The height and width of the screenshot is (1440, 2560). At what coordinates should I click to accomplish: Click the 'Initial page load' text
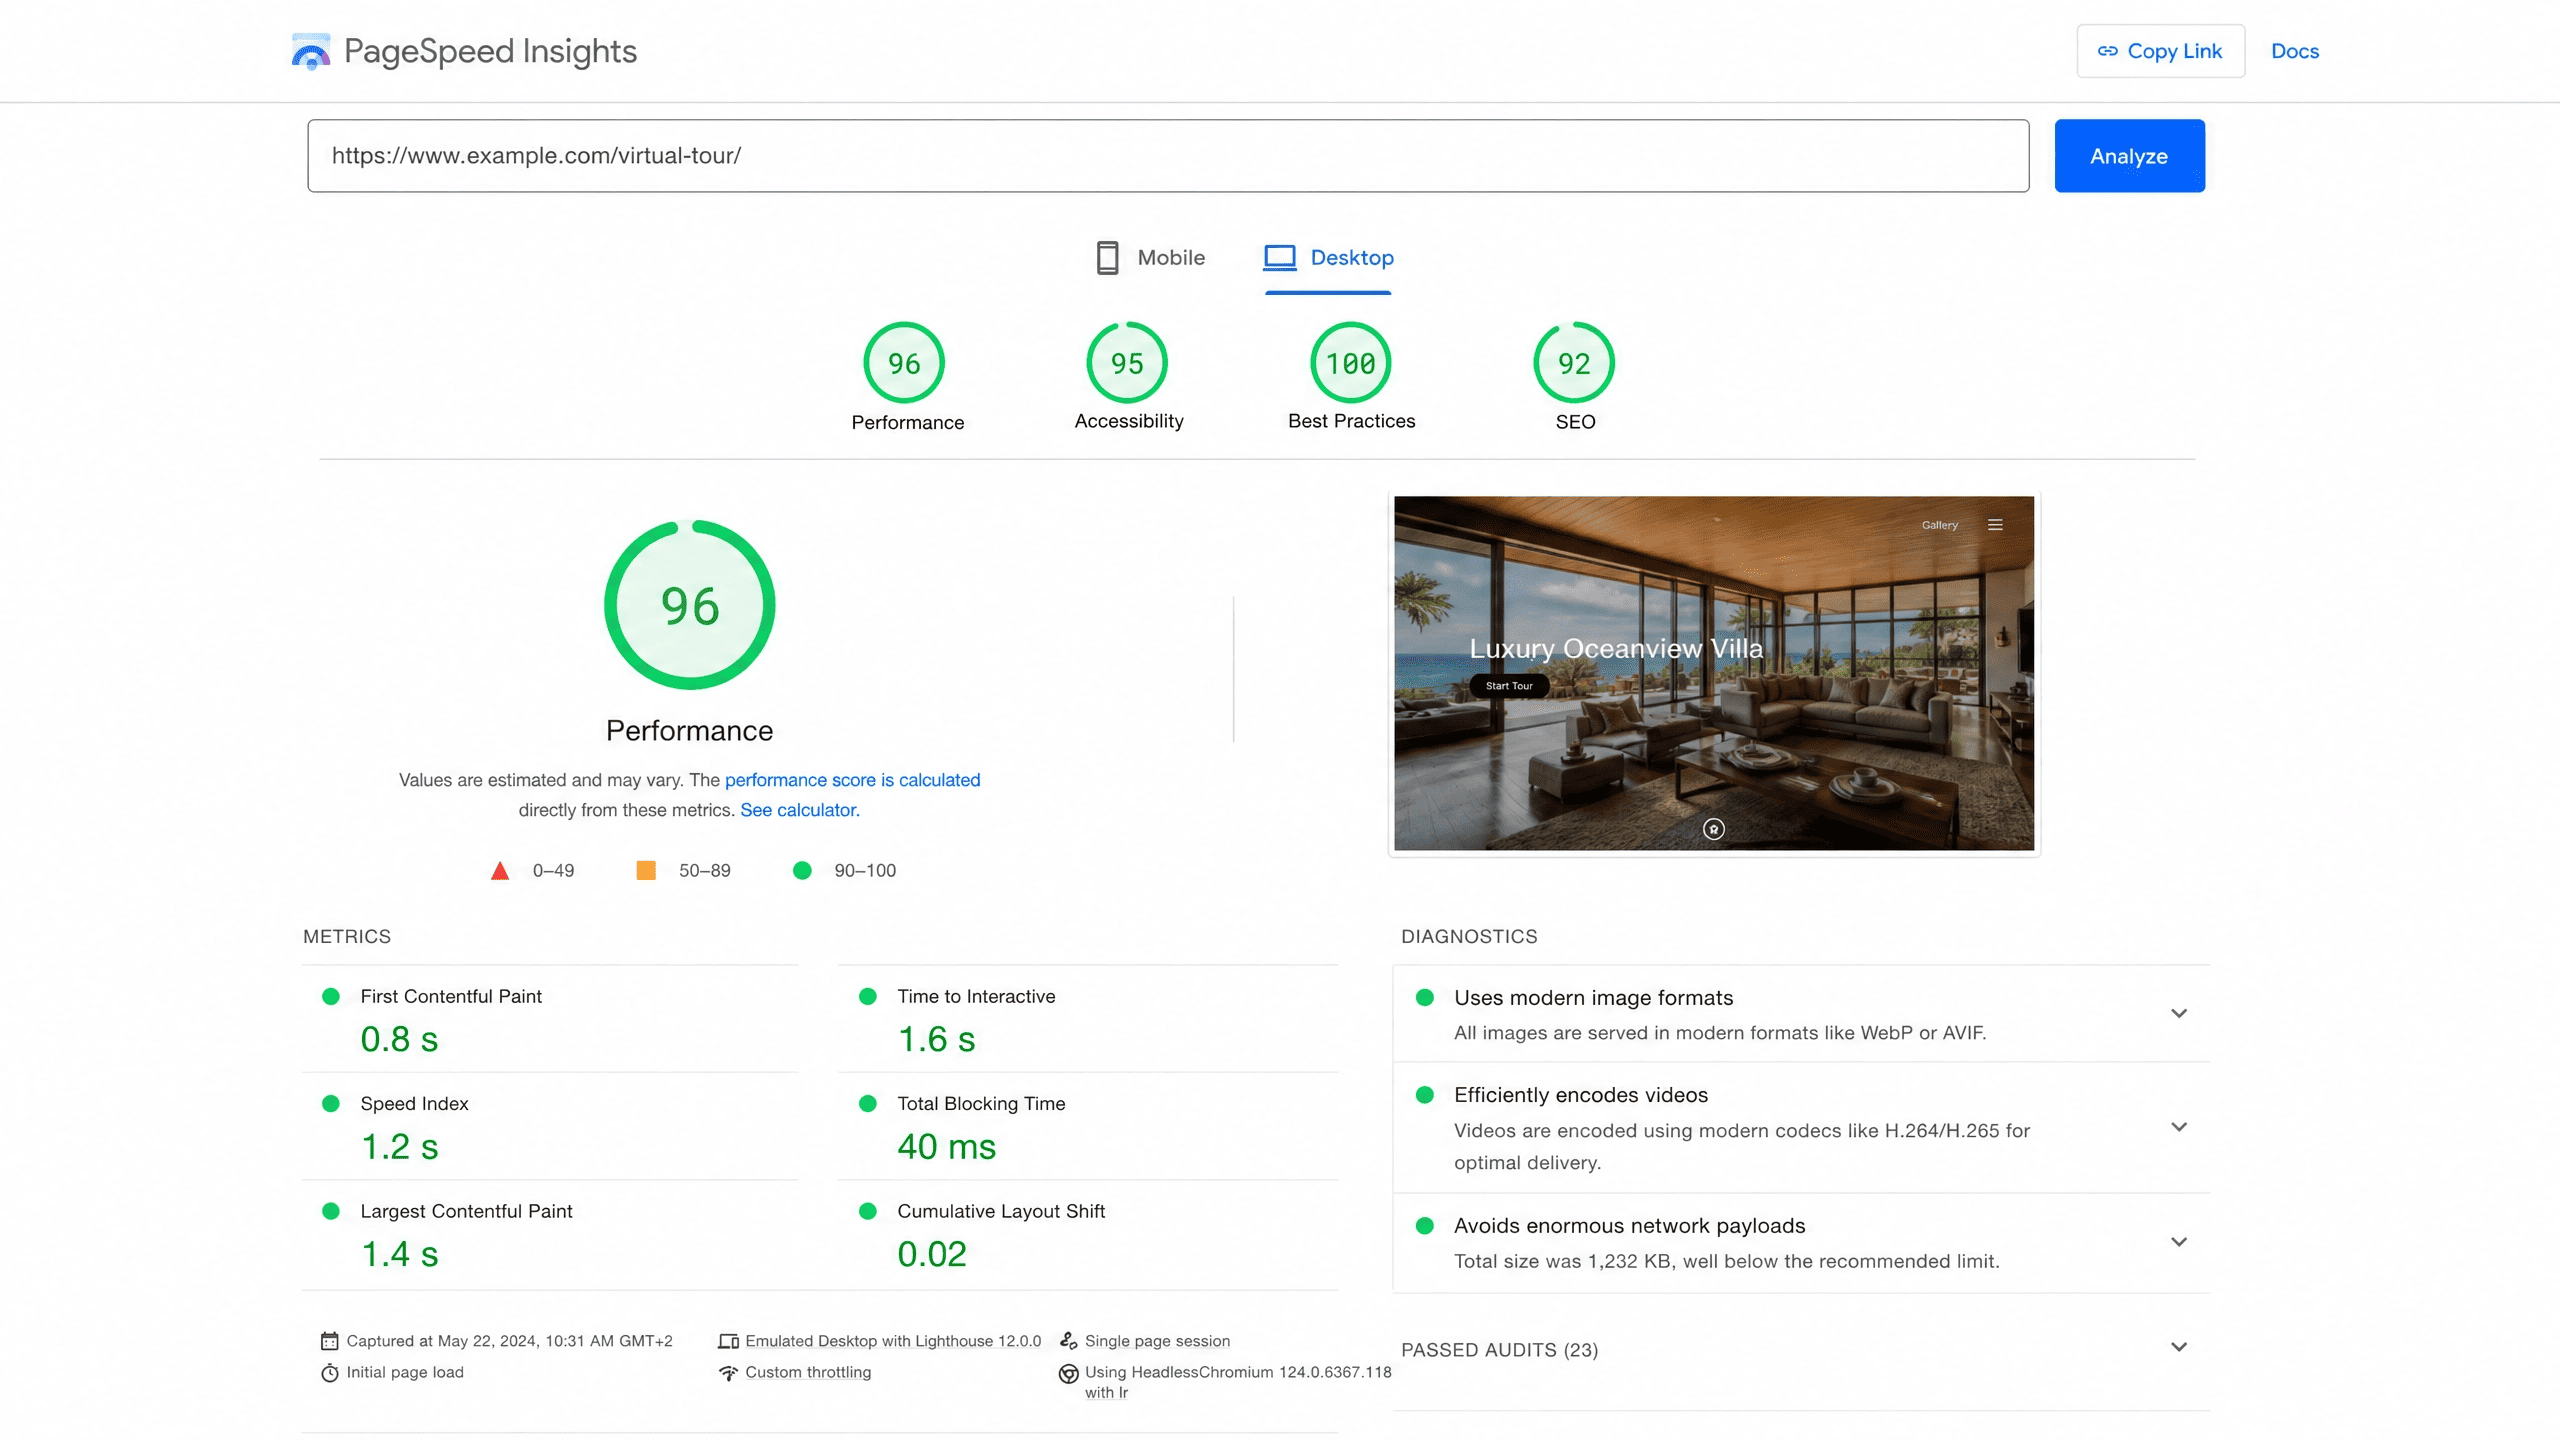405,1373
